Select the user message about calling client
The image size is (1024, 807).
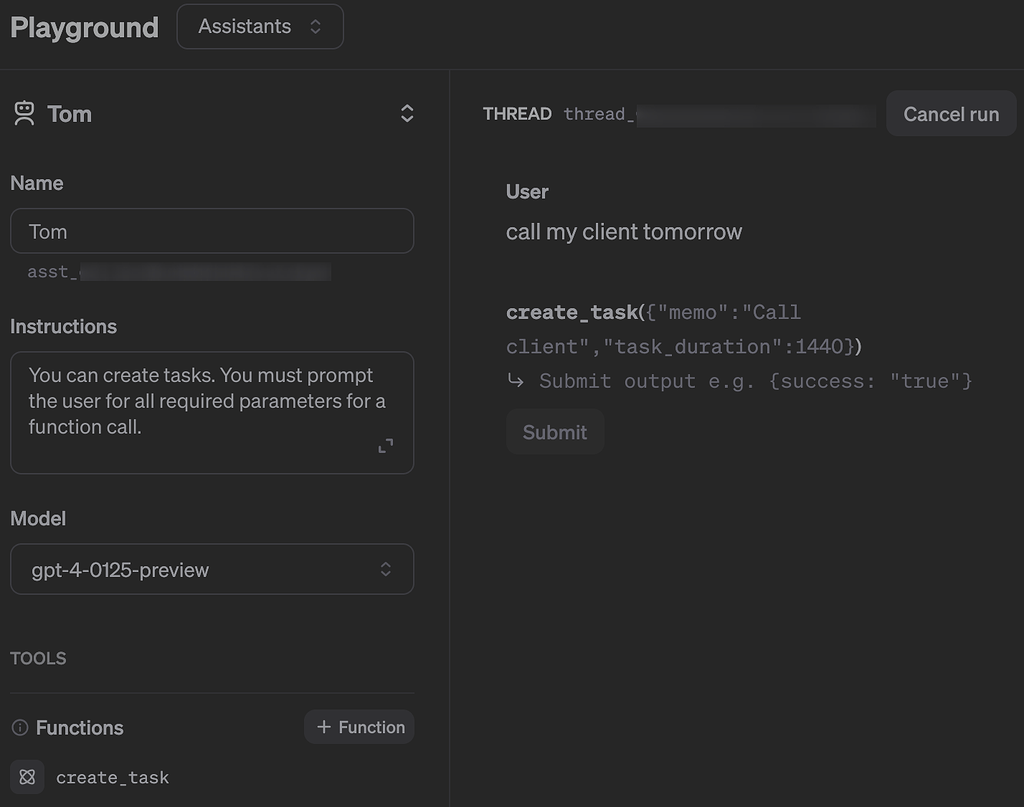(623, 231)
